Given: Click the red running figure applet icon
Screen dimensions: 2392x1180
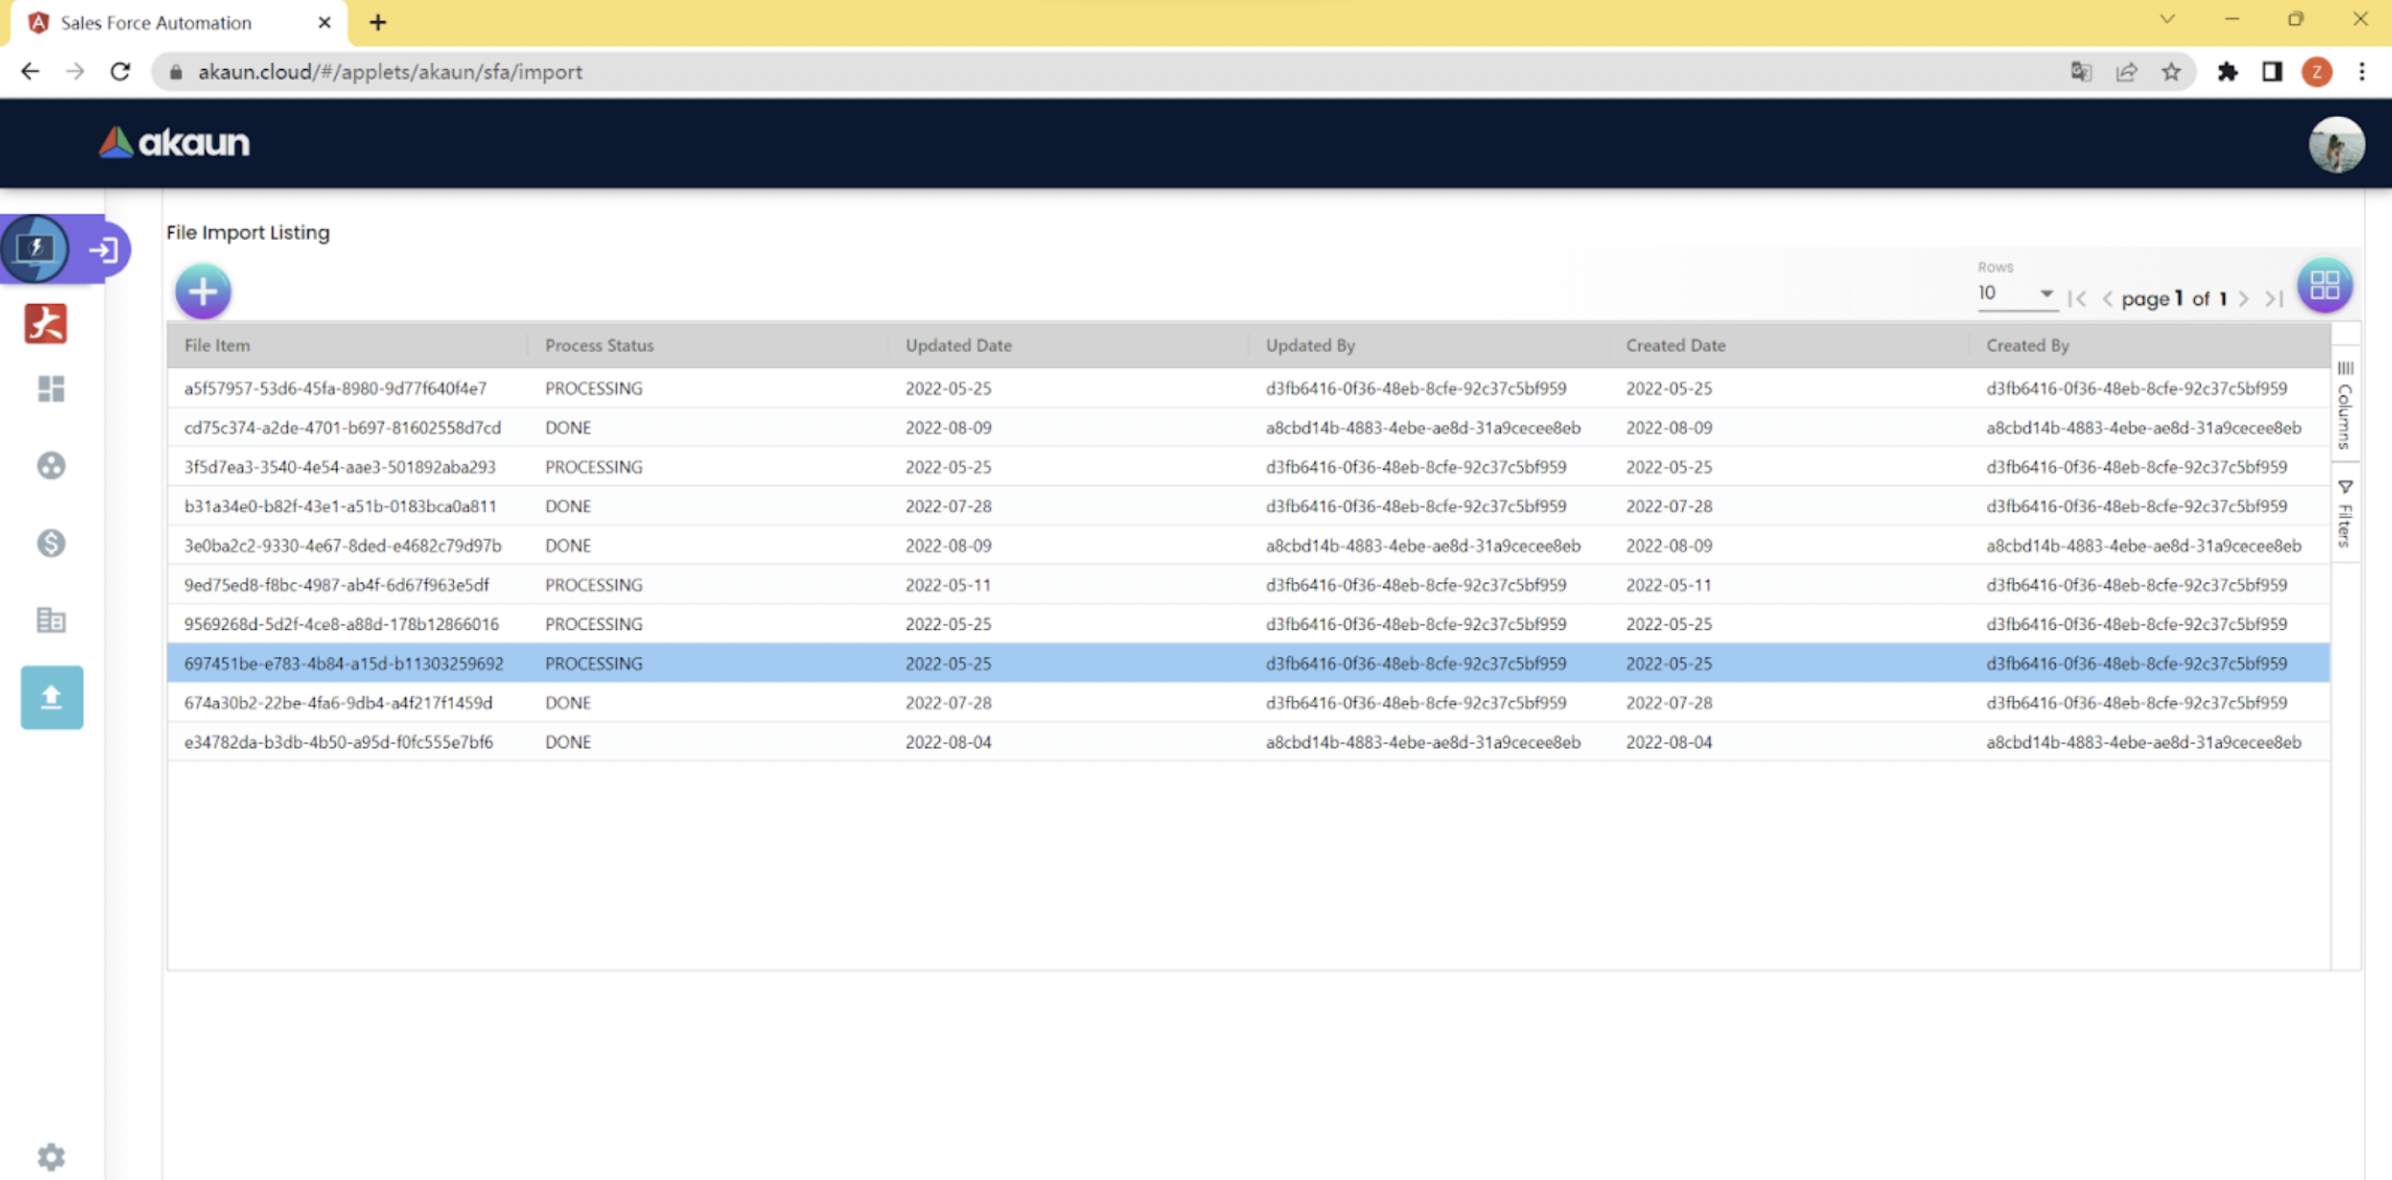Looking at the screenshot, I should click(x=46, y=324).
